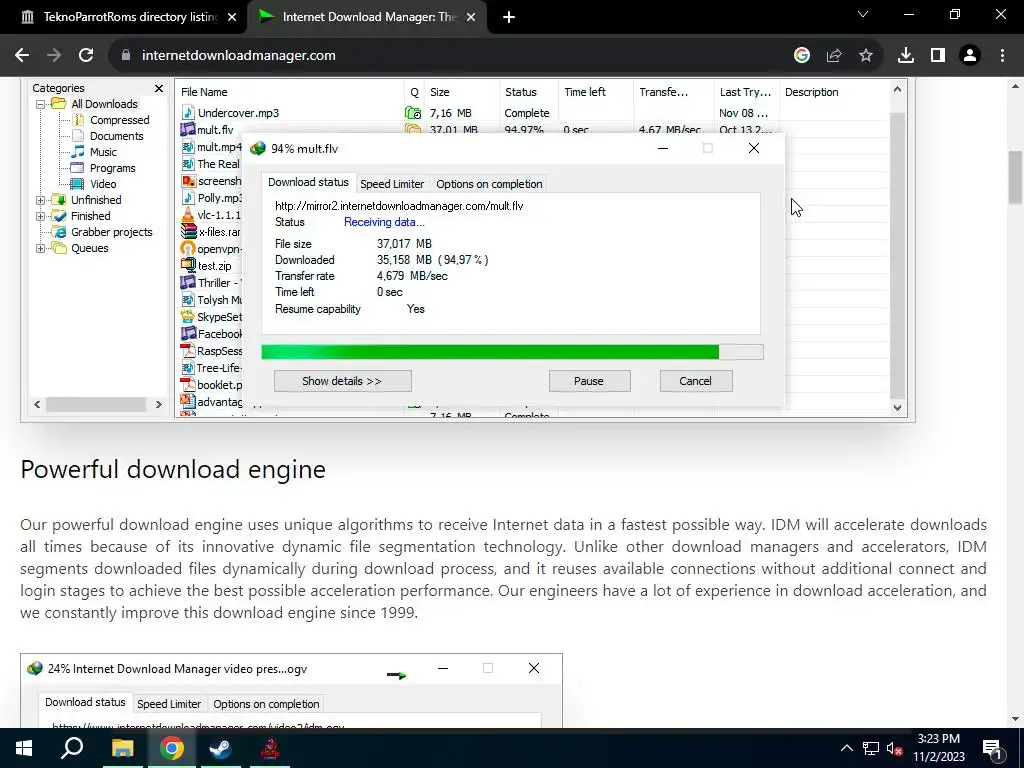Expand the Finished tree node
This screenshot has height=768, width=1024.
click(x=40, y=216)
